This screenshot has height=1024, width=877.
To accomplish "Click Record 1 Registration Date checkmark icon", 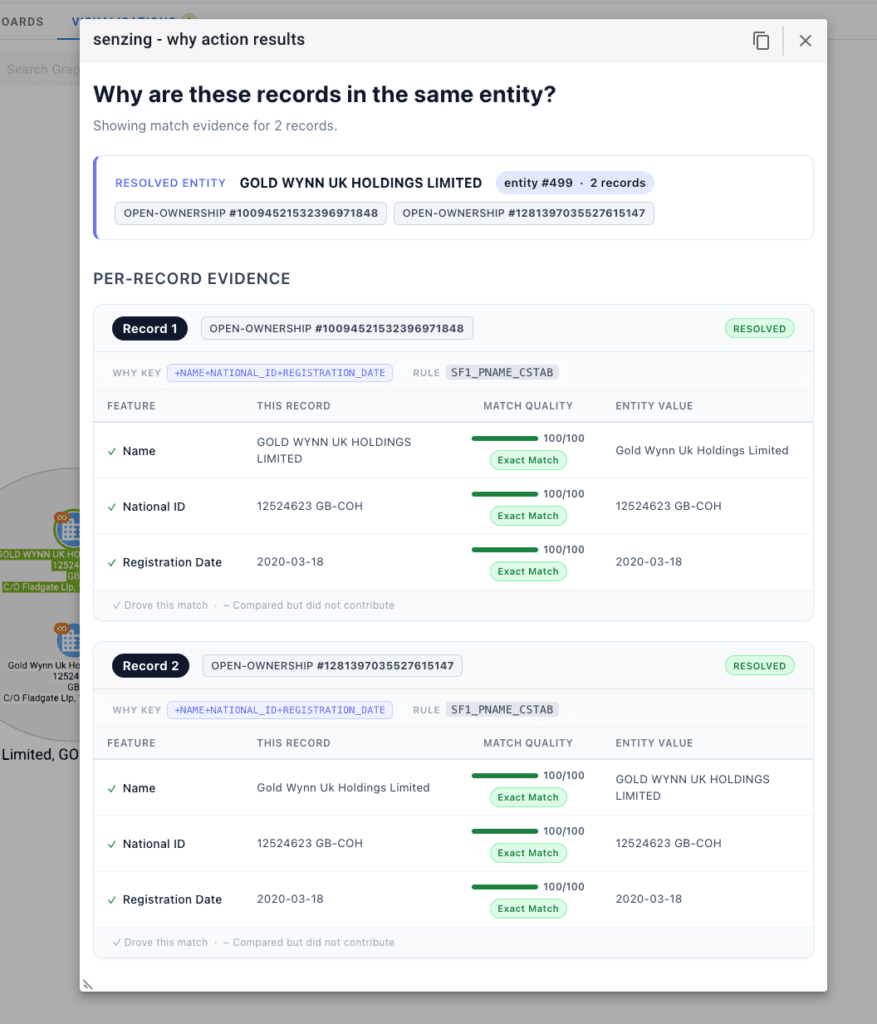I will tap(112, 562).
